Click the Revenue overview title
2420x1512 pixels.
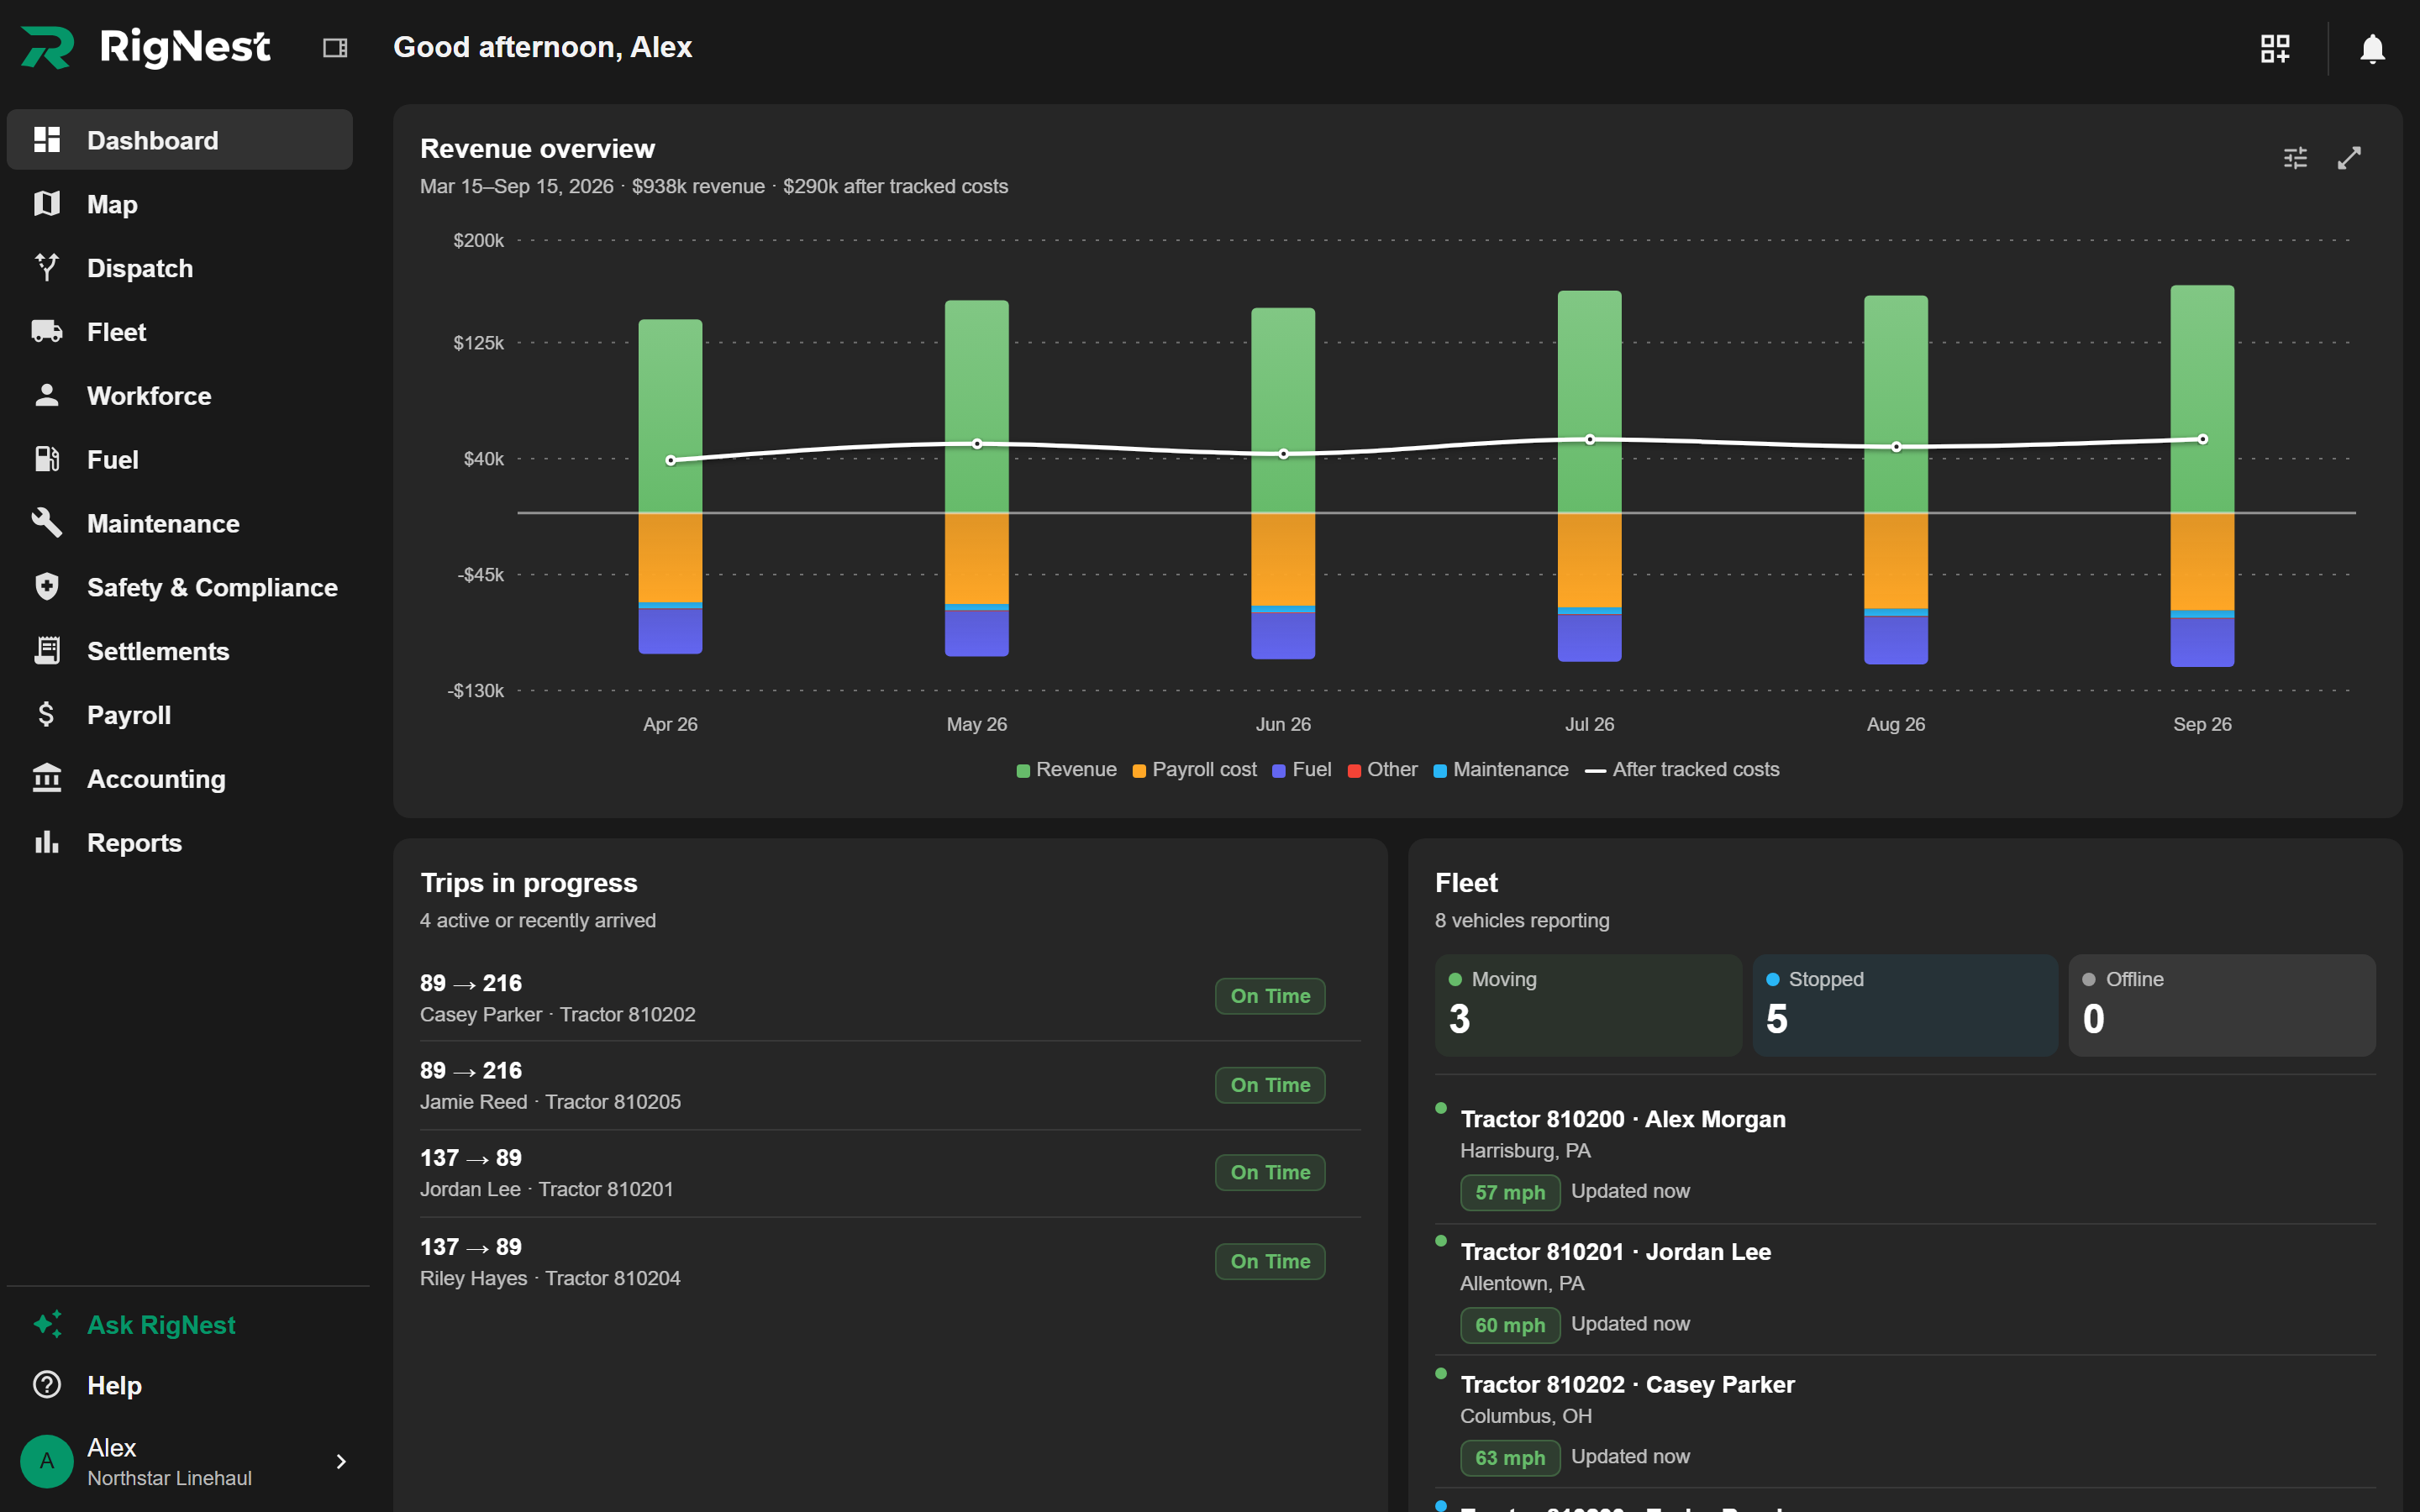click(x=537, y=149)
